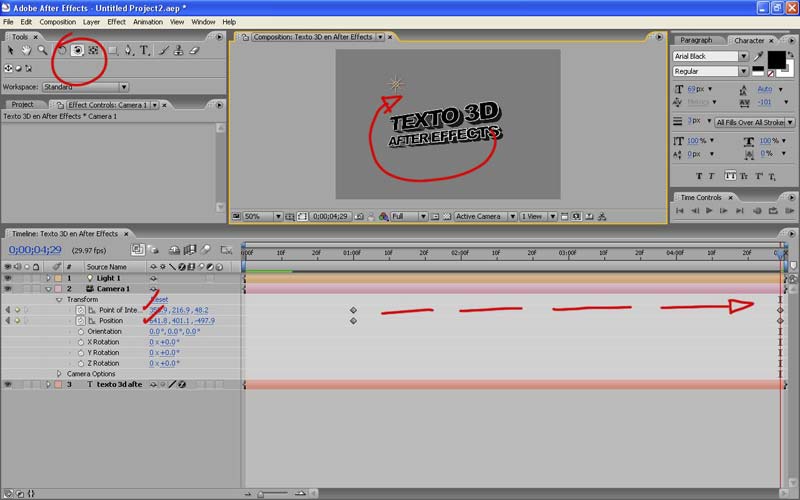Go to first frame in Time Controls
The image size is (800, 500).
pyautogui.click(x=680, y=210)
